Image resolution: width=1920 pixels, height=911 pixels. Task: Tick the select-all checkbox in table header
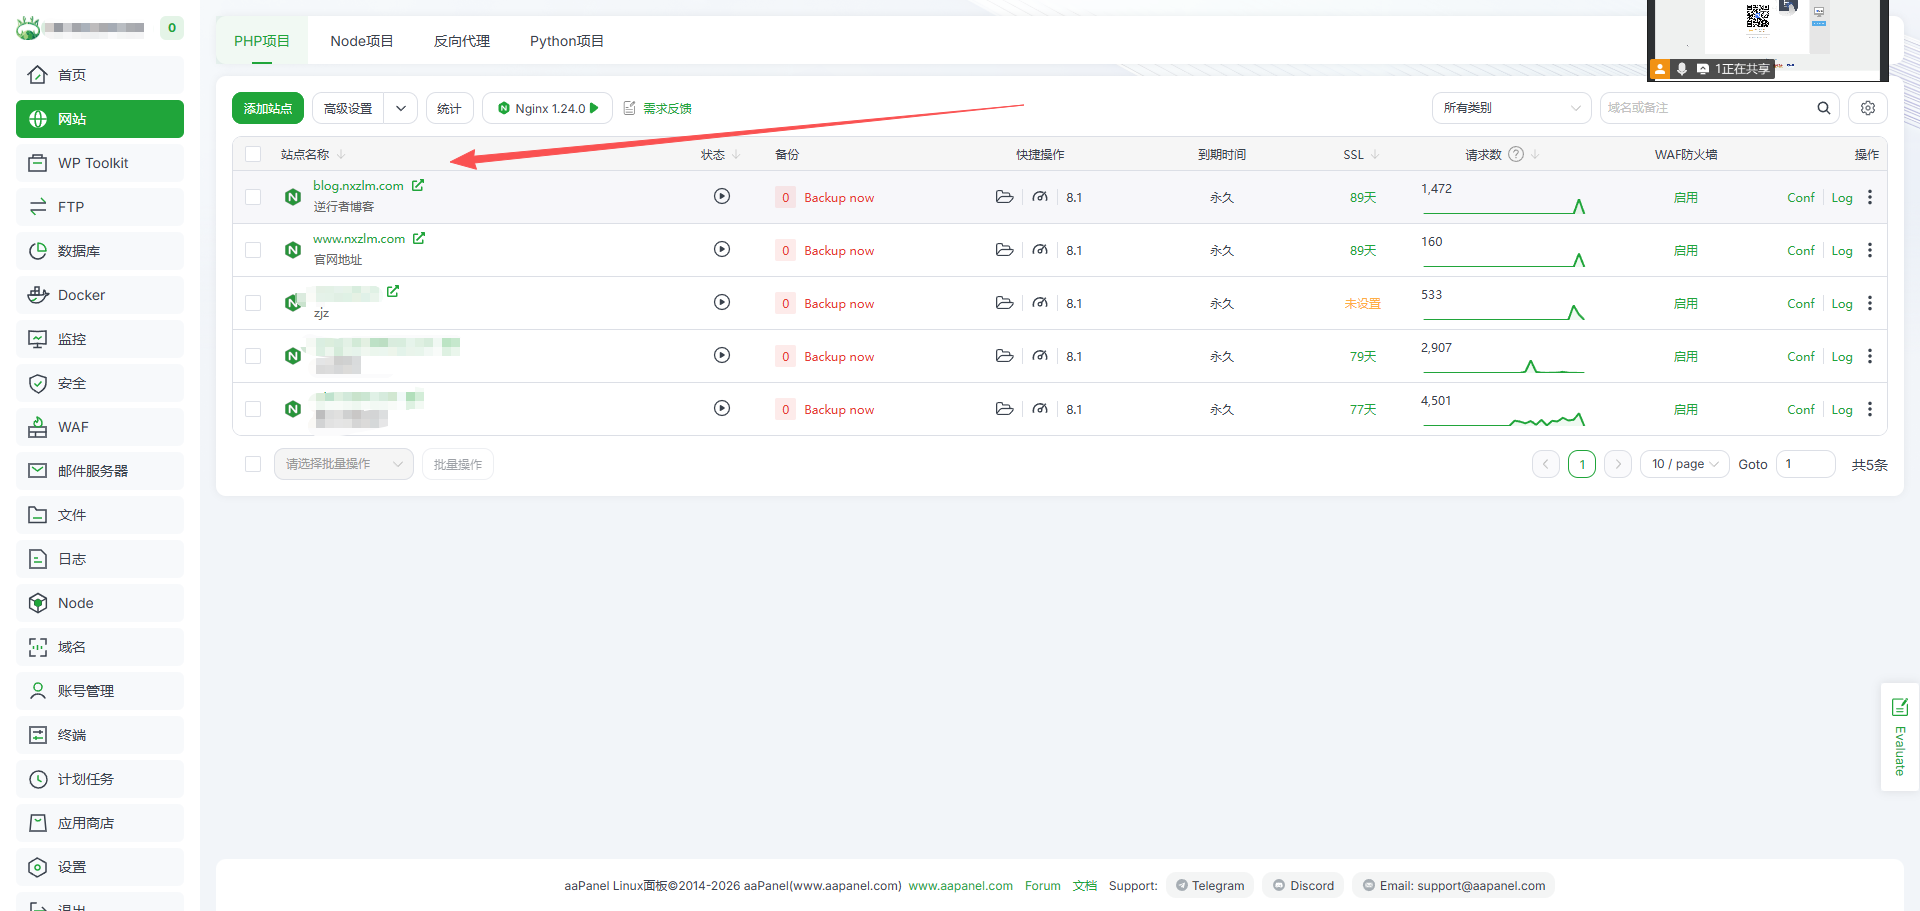[x=253, y=154]
